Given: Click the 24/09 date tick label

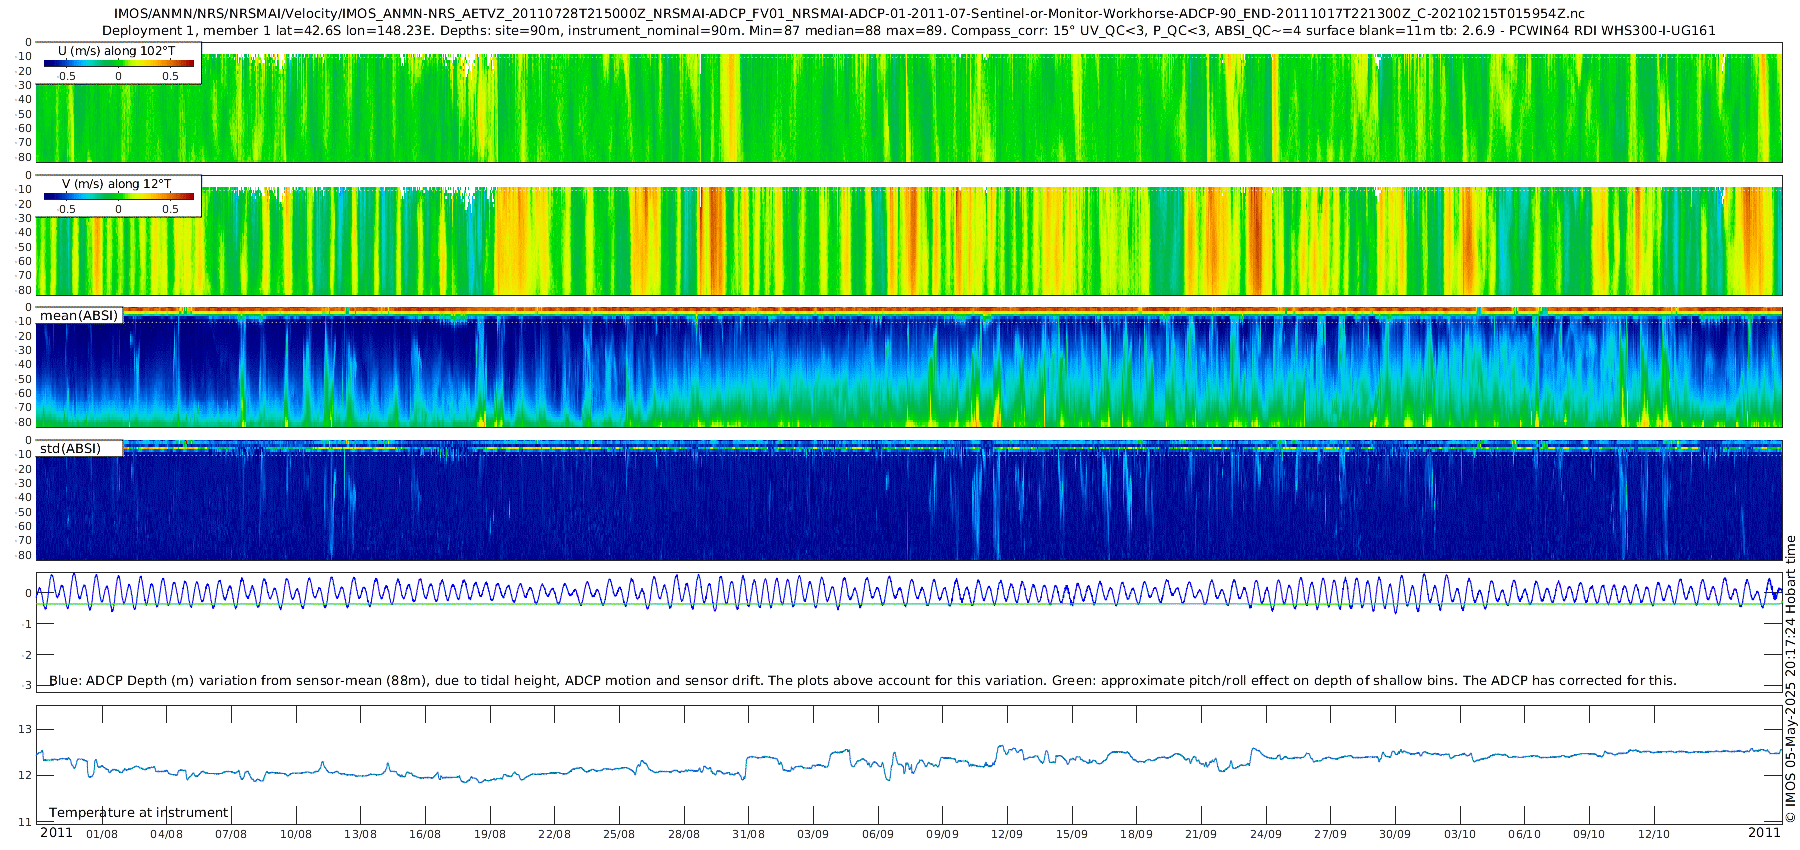Looking at the screenshot, I should (x=1265, y=834).
